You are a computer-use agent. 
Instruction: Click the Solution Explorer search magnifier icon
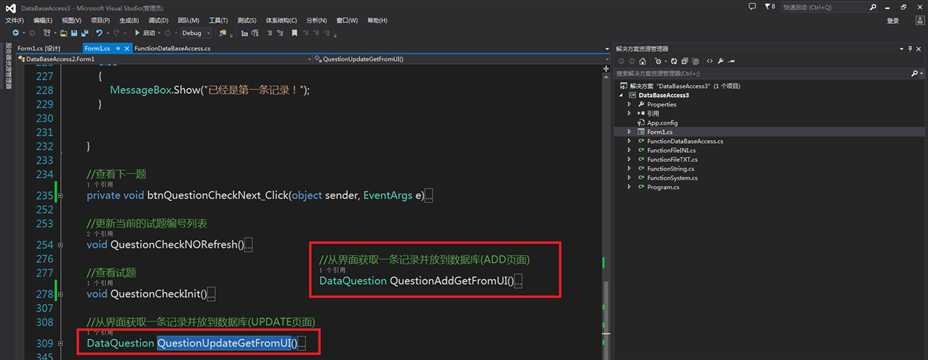[x=914, y=73]
